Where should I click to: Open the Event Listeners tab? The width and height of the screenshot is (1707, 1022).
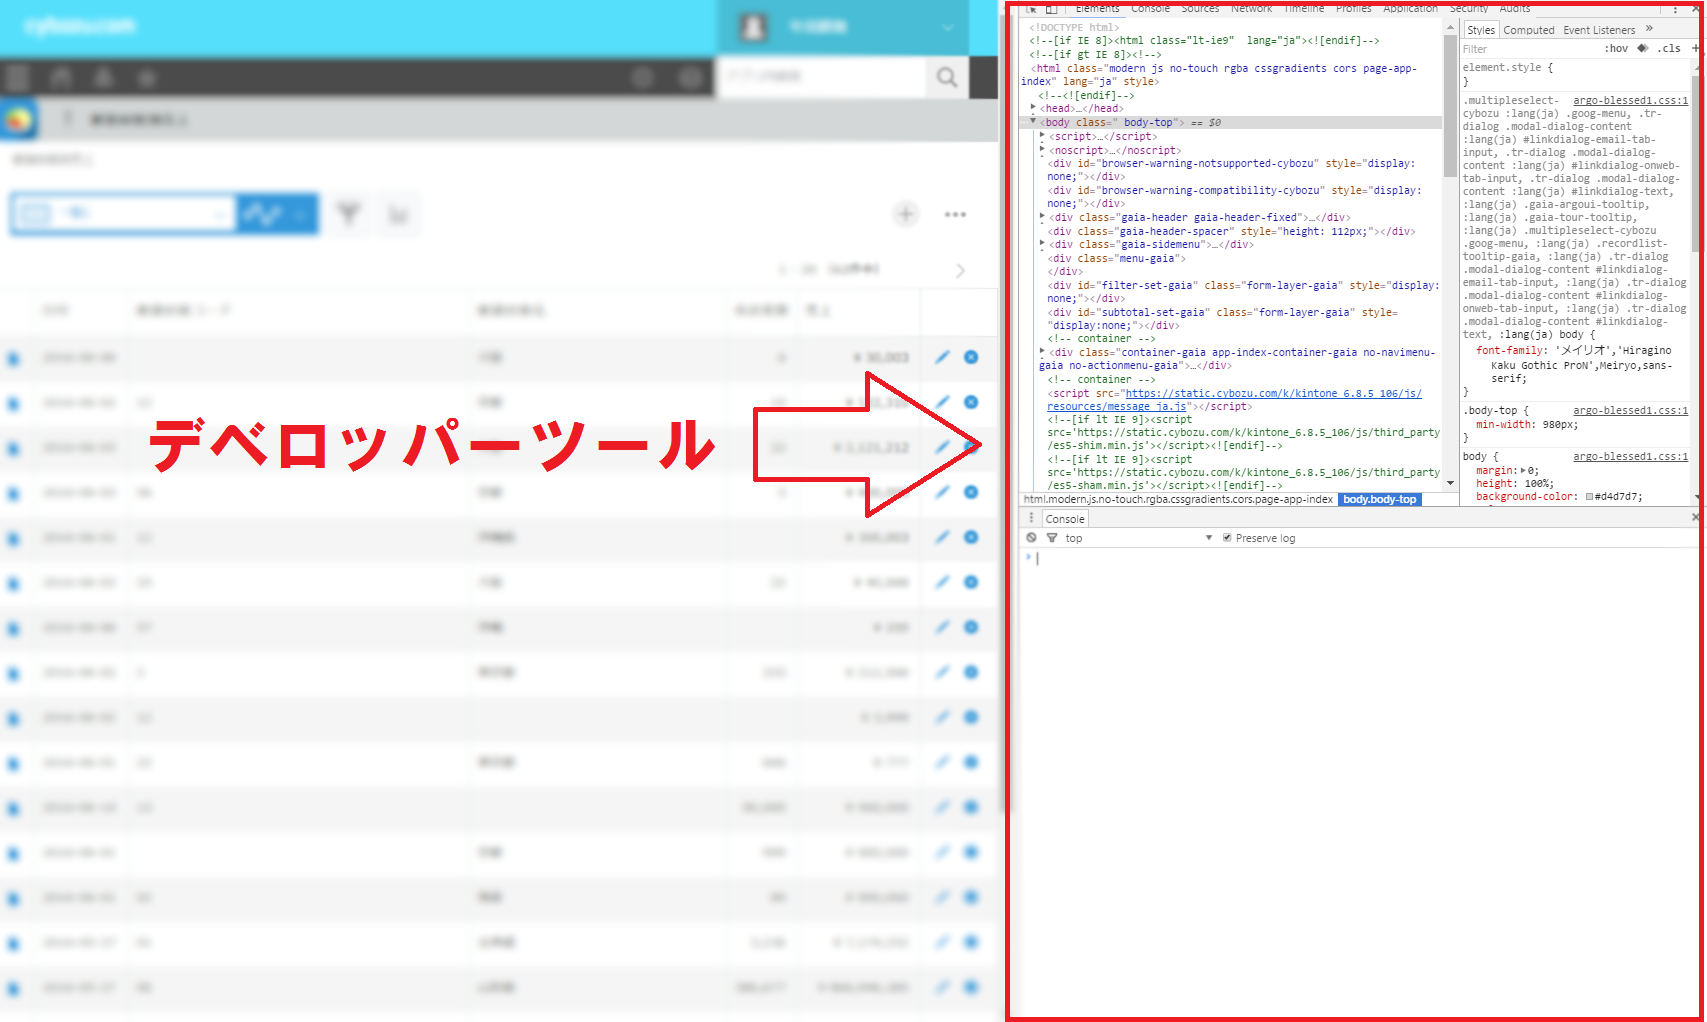click(1599, 30)
